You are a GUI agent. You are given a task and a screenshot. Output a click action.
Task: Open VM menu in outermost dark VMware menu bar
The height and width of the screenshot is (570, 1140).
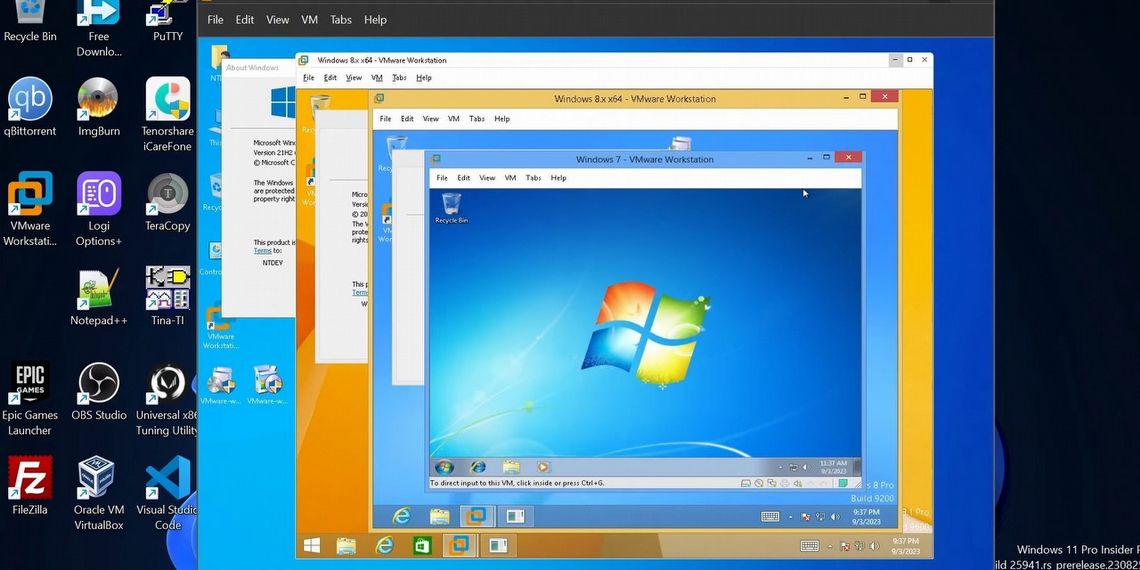310,20
